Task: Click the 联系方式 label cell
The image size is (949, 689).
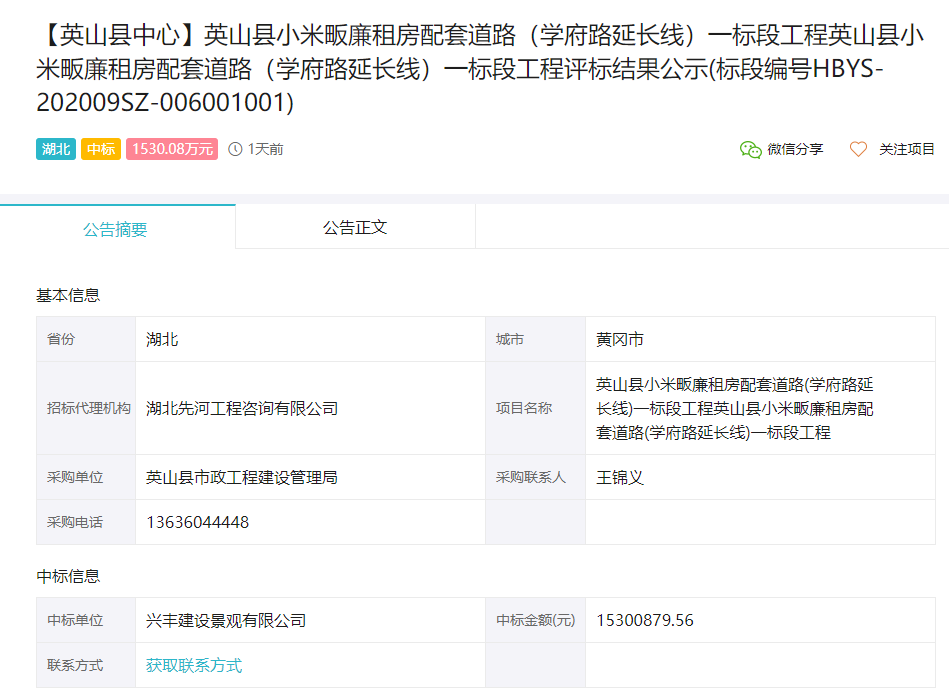Action: [86, 665]
